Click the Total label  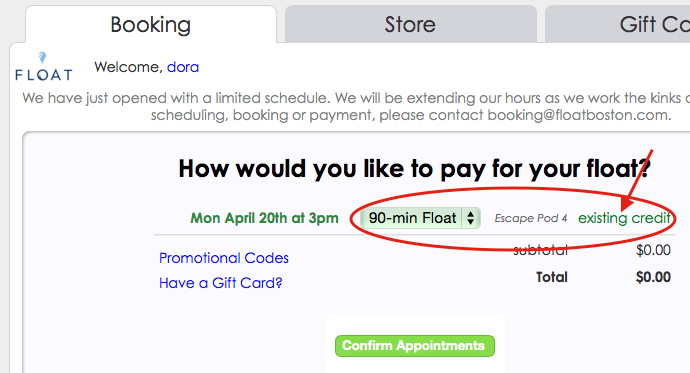click(551, 277)
